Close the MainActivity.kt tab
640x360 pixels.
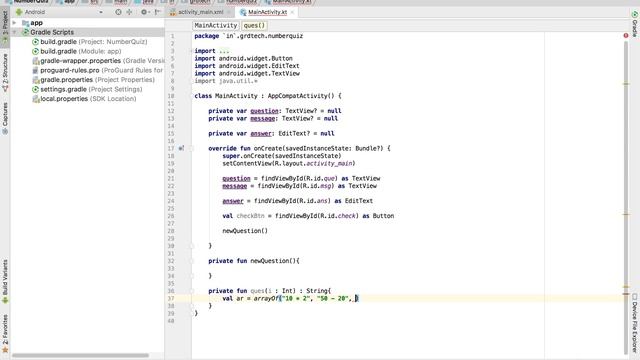click(292, 12)
